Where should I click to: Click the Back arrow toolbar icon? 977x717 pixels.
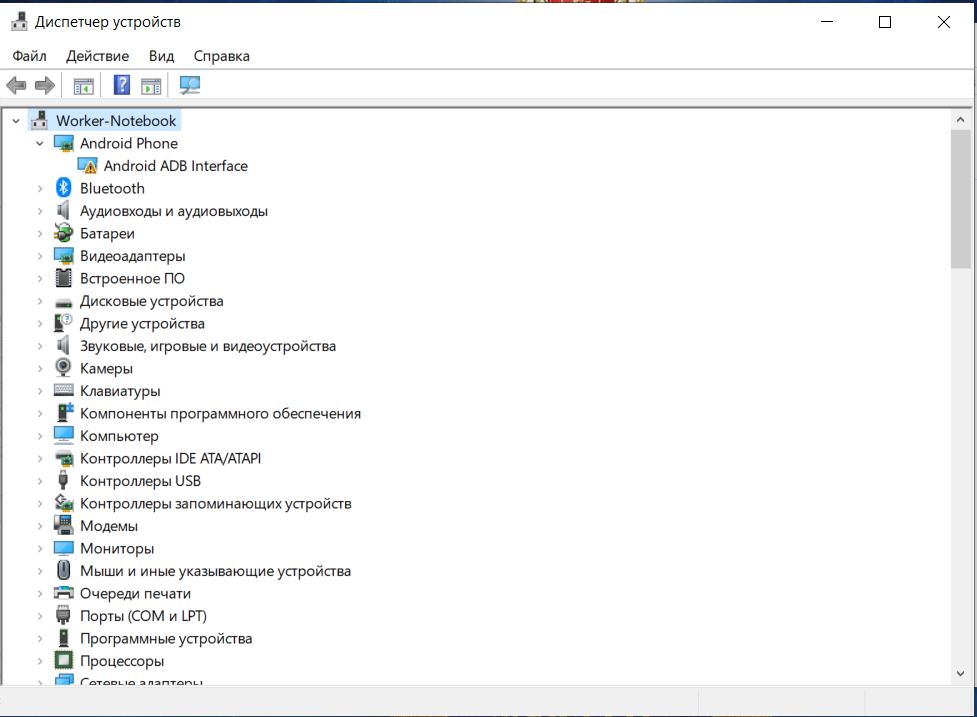coord(16,85)
